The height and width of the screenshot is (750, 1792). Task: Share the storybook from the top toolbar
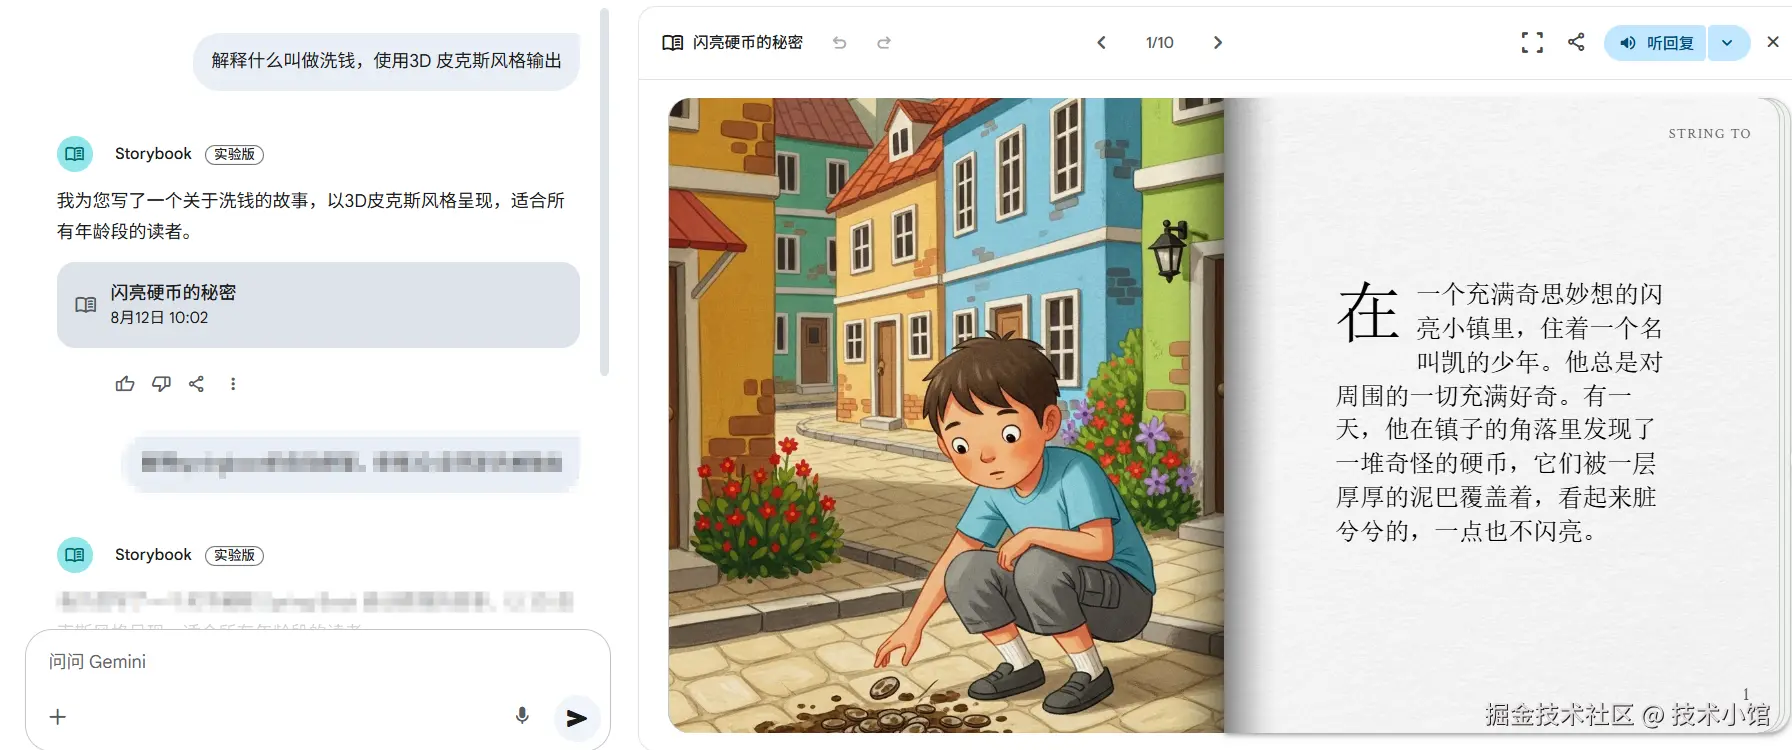(x=1577, y=42)
